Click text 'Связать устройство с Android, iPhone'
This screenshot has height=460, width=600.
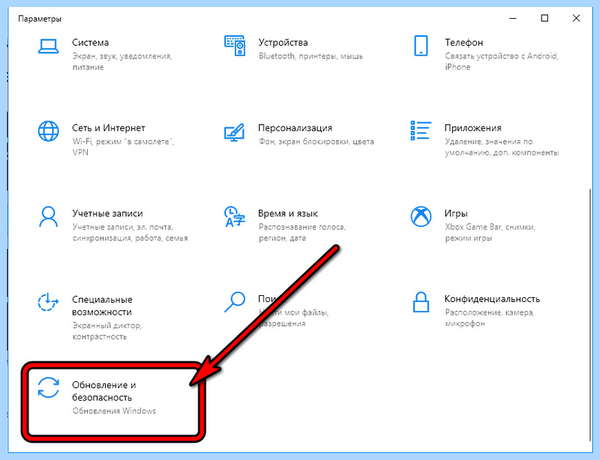pyautogui.click(x=502, y=61)
